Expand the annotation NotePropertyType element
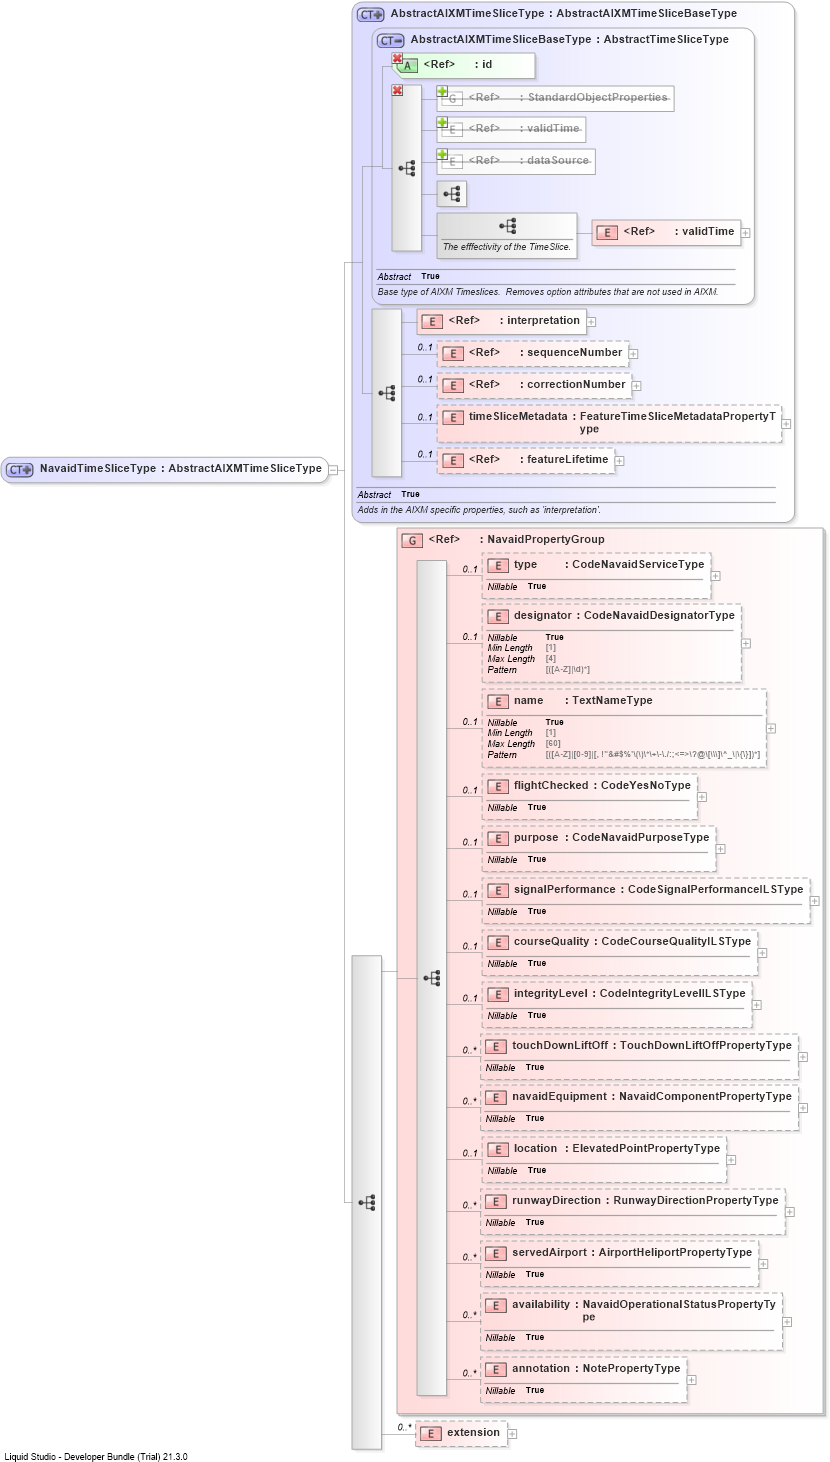 coord(691,1380)
